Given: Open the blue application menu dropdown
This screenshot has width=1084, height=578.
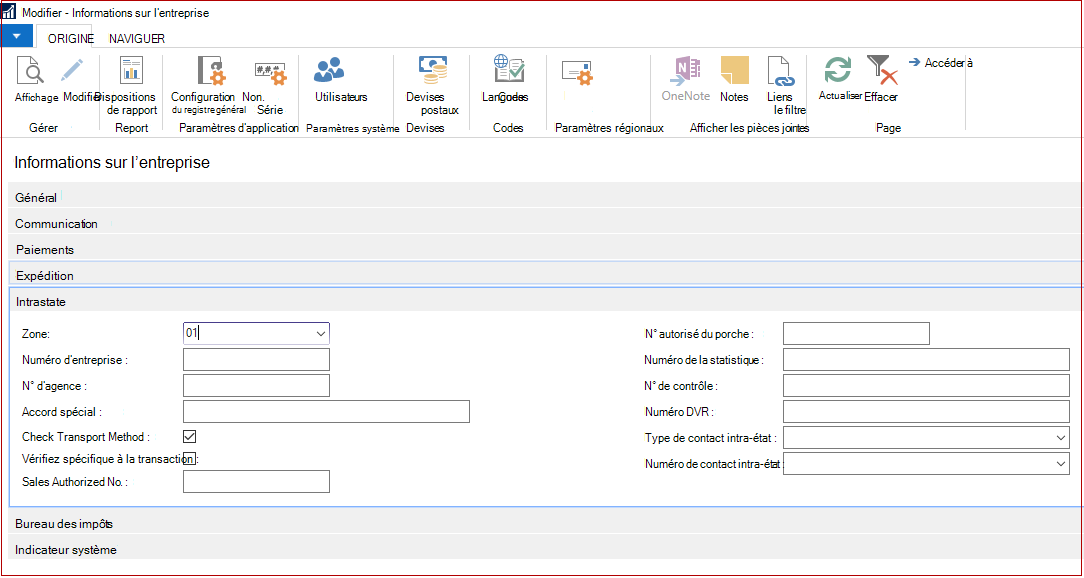Looking at the screenshot, I should pos(17,36).
